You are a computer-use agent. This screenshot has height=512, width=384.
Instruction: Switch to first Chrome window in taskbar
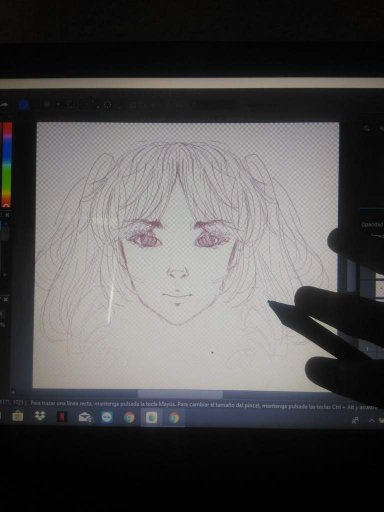pos(129,417)
